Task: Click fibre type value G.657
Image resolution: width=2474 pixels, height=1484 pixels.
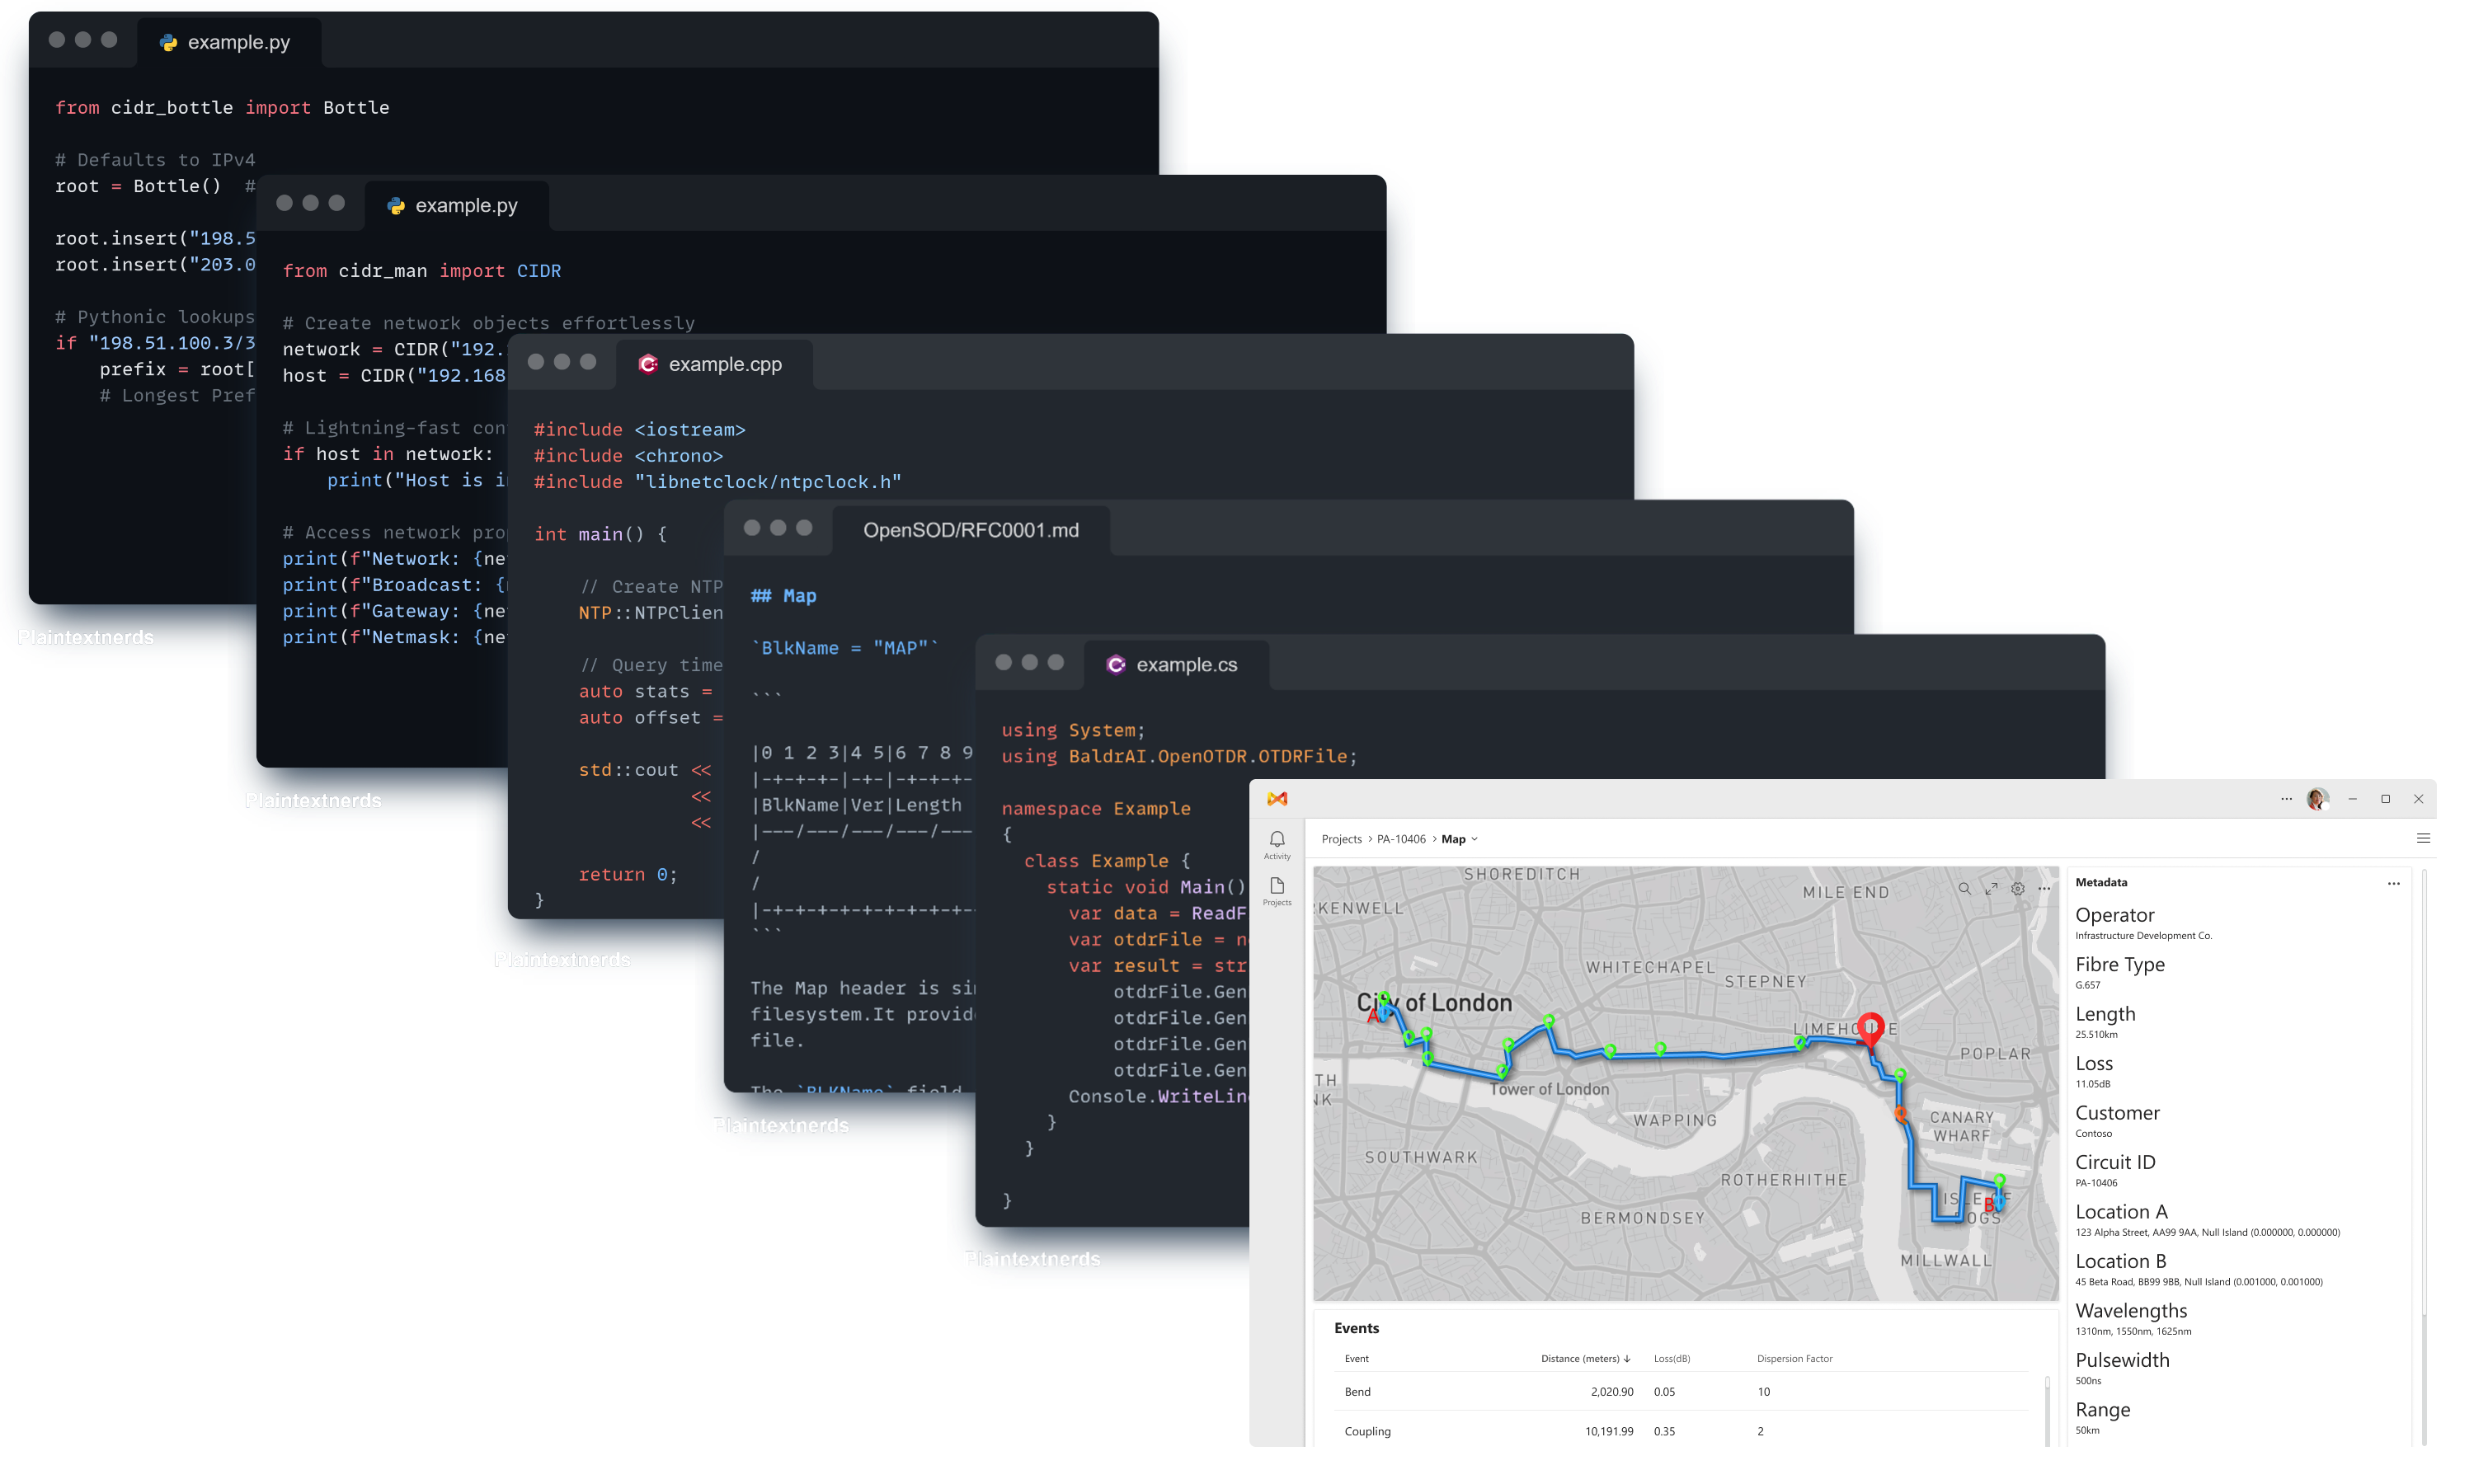Action: pyautogui.click(x=2087, y=985)
